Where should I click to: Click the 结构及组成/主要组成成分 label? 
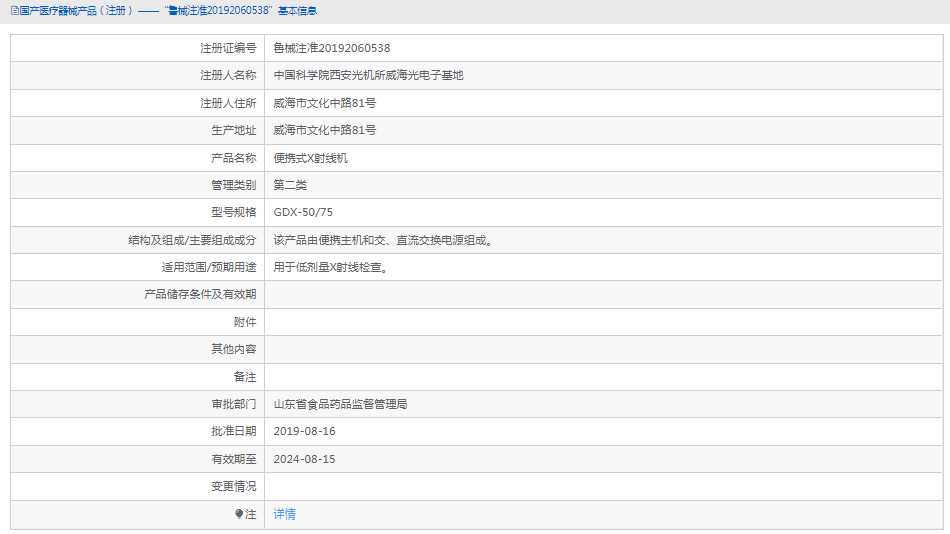pyautogui.click(x=193, y=240)
